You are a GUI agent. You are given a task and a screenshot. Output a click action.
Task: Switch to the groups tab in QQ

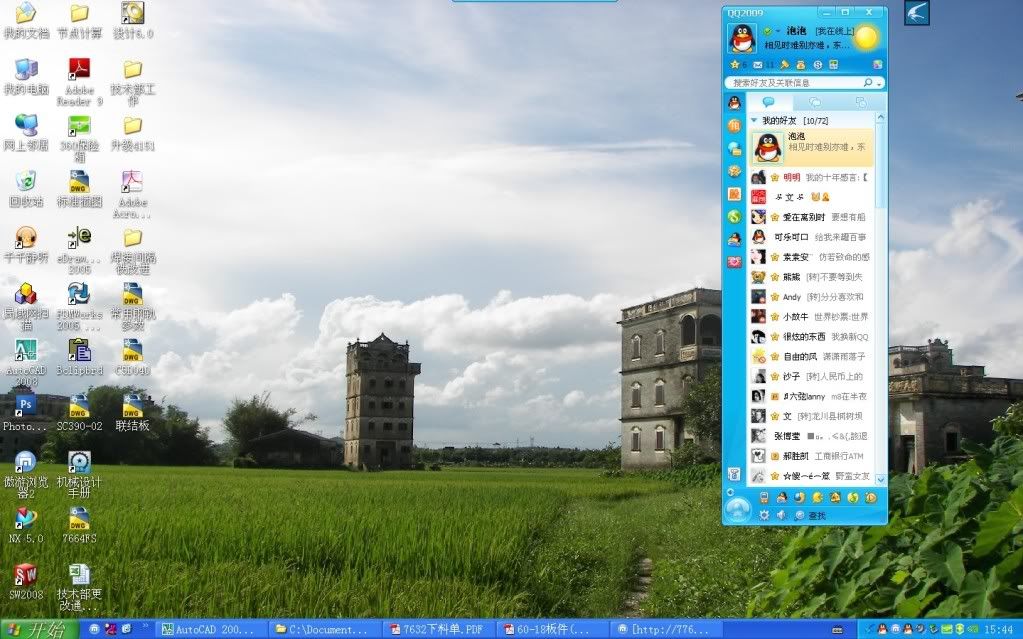815,102
